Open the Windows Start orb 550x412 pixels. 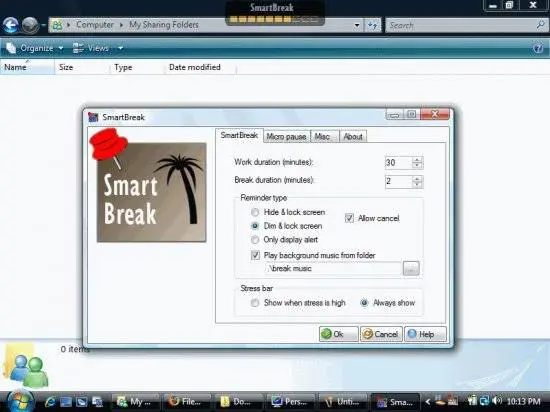click(x=20, y=401)
